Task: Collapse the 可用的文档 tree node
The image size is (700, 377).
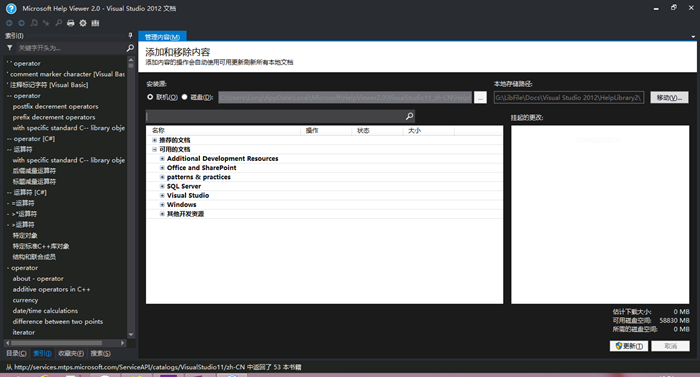Action: [x=154, y=149]
